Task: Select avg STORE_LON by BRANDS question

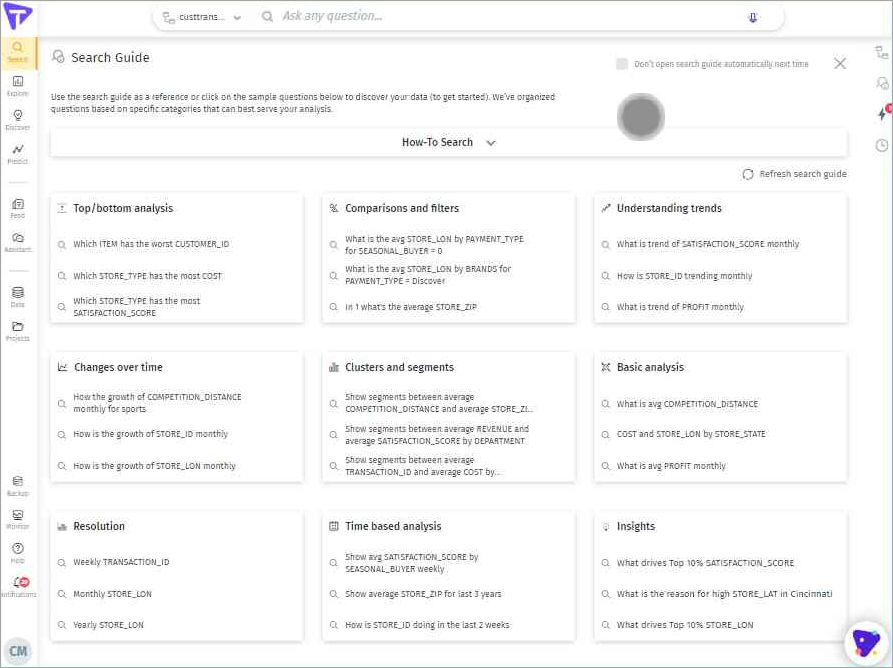Action: tap(428, 275)
